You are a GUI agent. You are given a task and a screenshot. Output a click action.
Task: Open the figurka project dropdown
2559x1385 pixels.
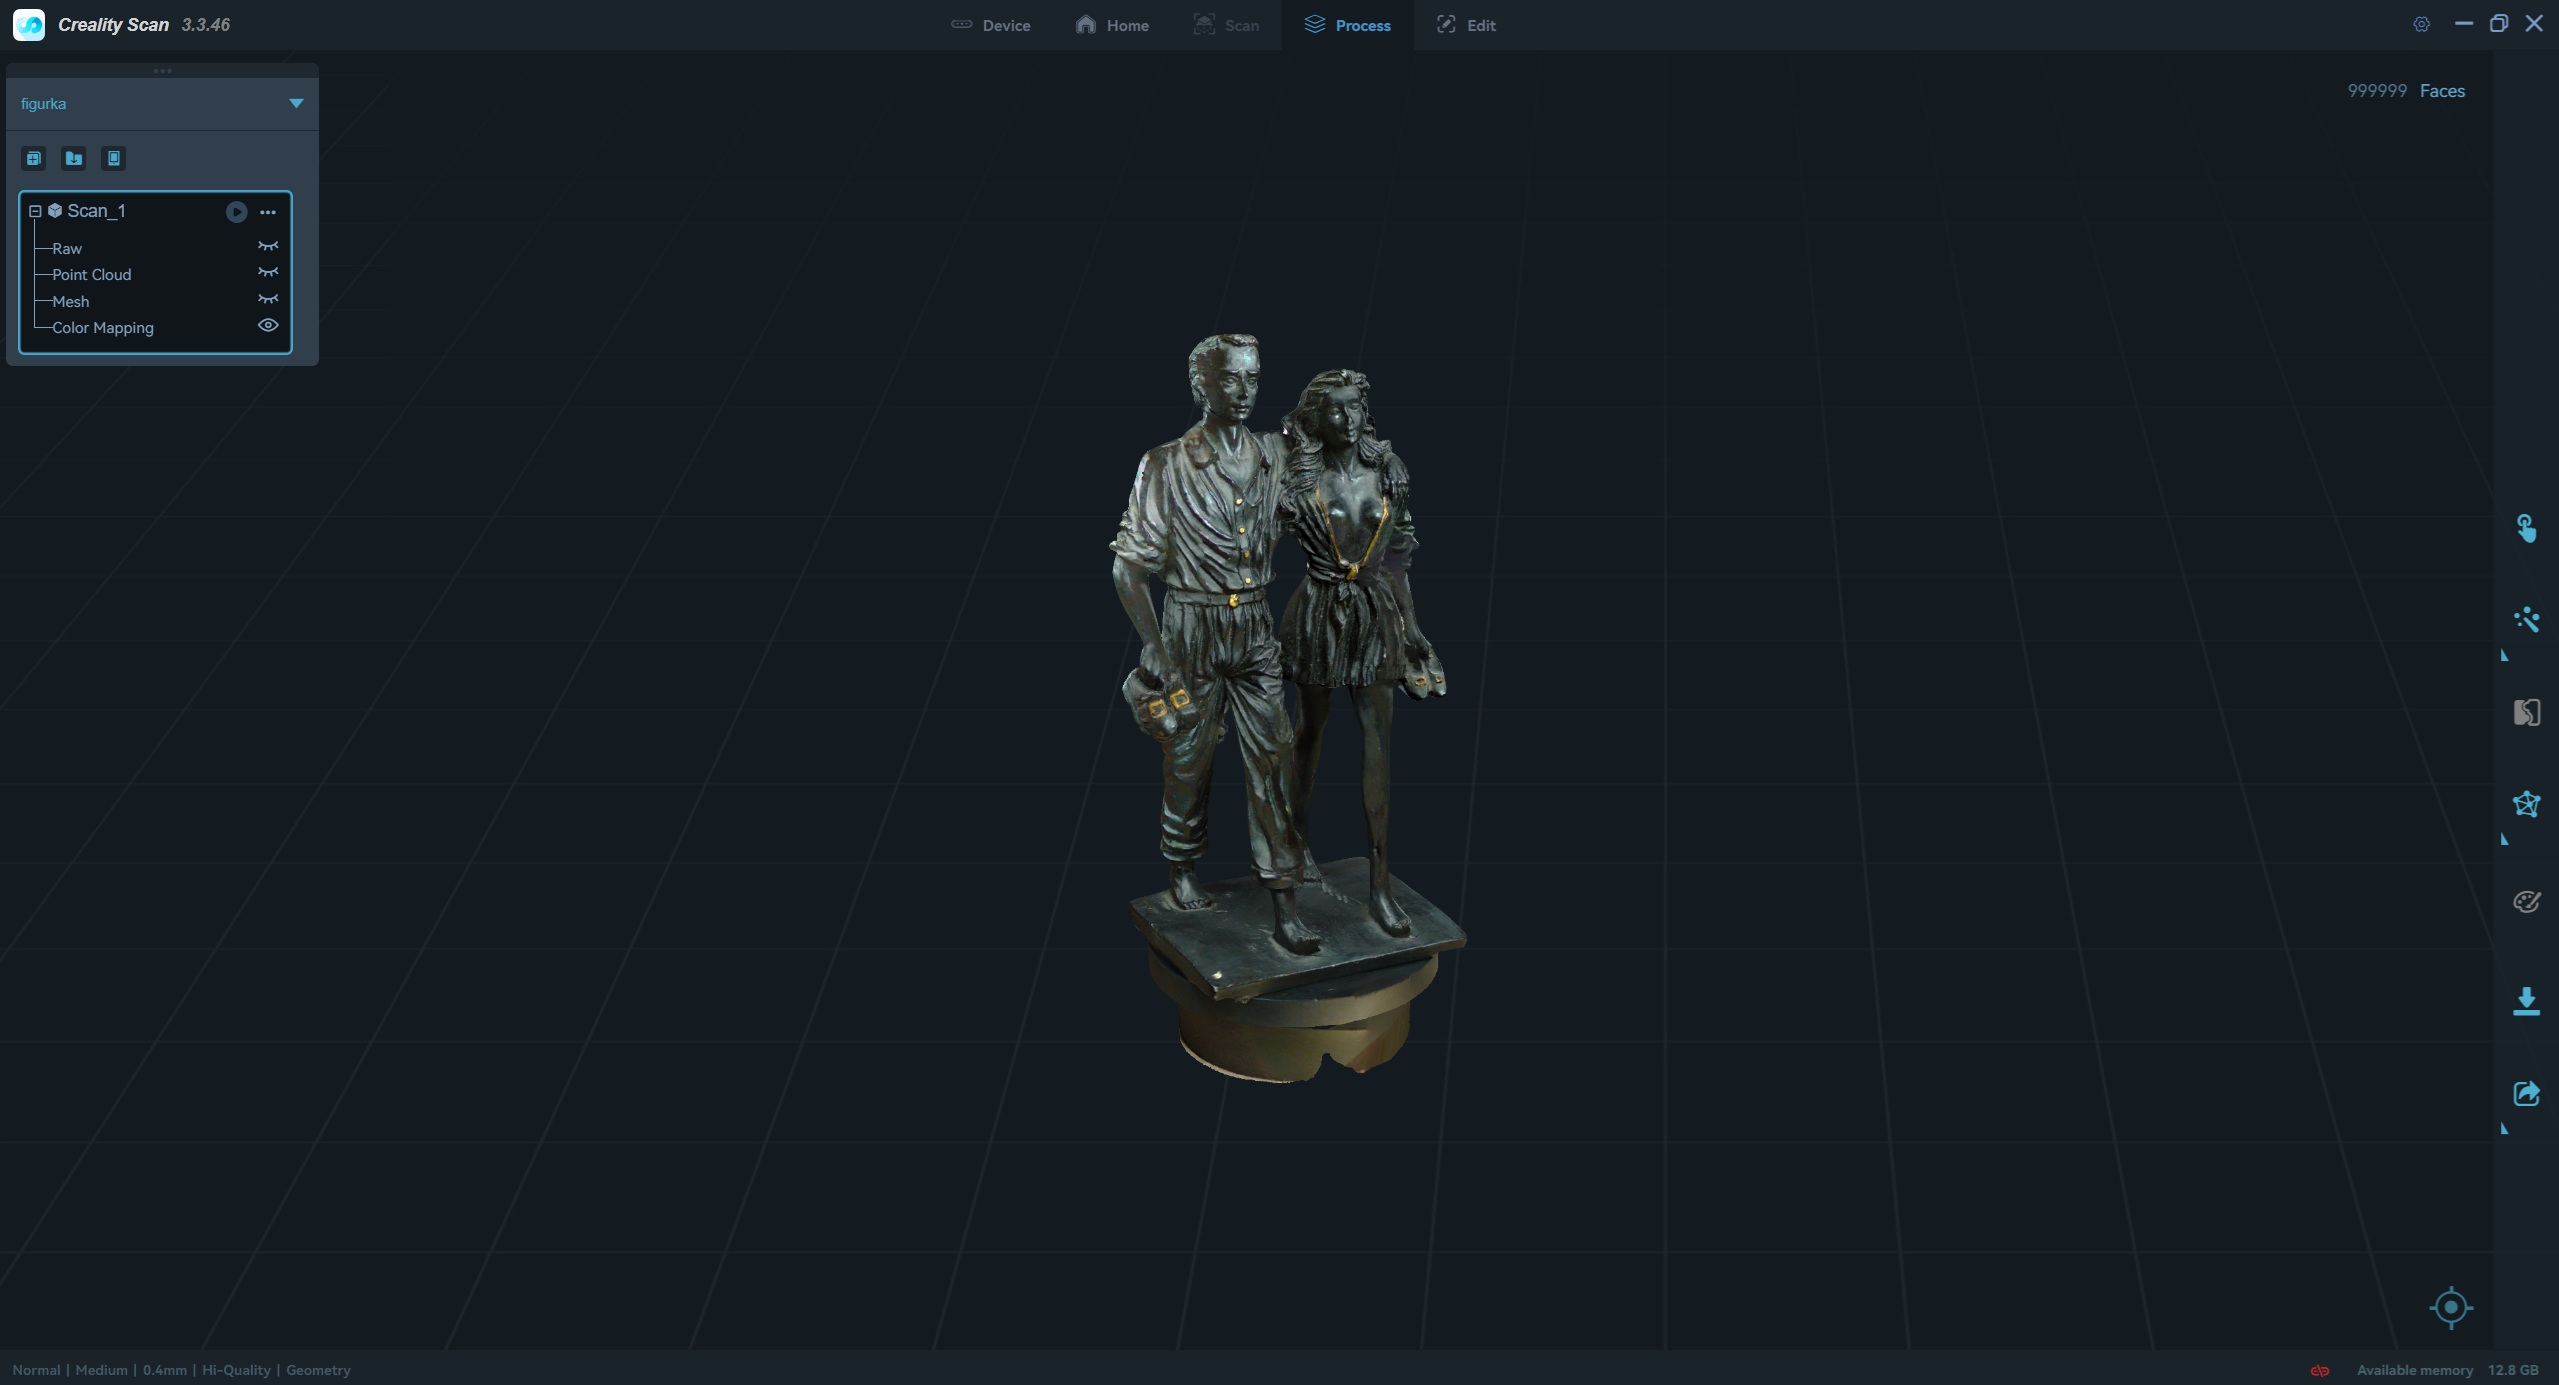click(x=296, y=103)
